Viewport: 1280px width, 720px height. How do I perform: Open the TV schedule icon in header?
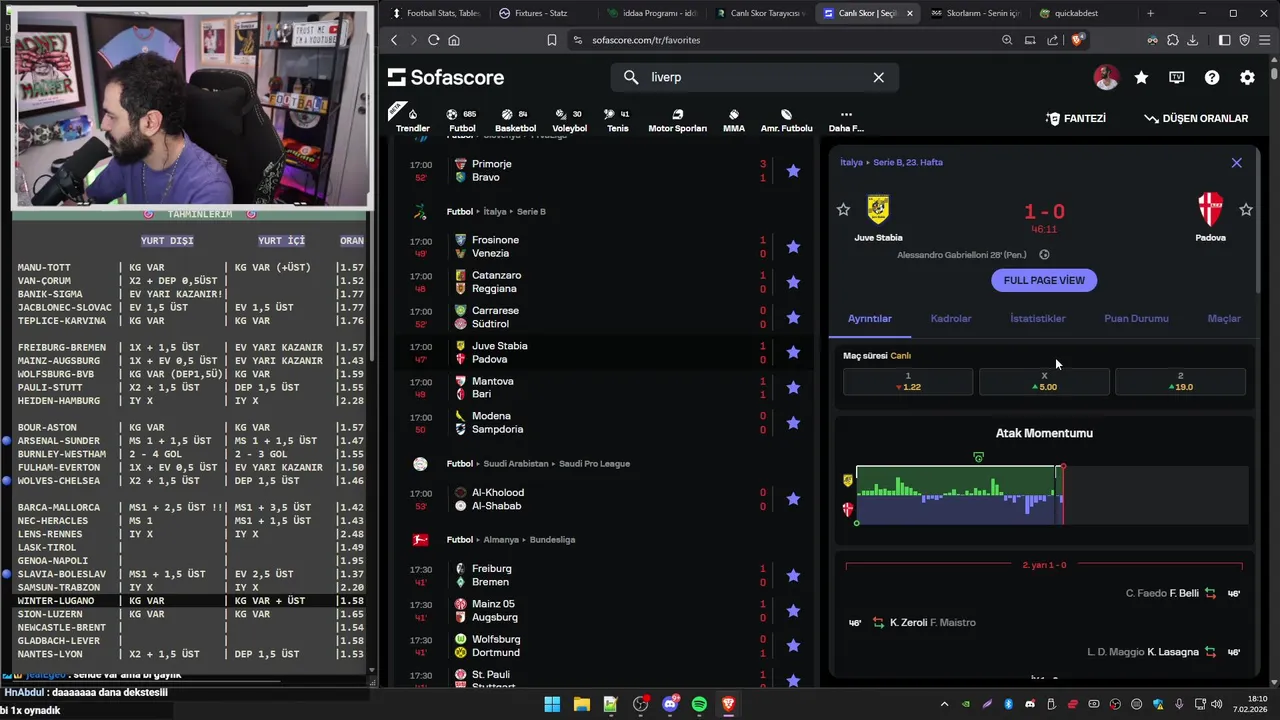coord(1176,77)
